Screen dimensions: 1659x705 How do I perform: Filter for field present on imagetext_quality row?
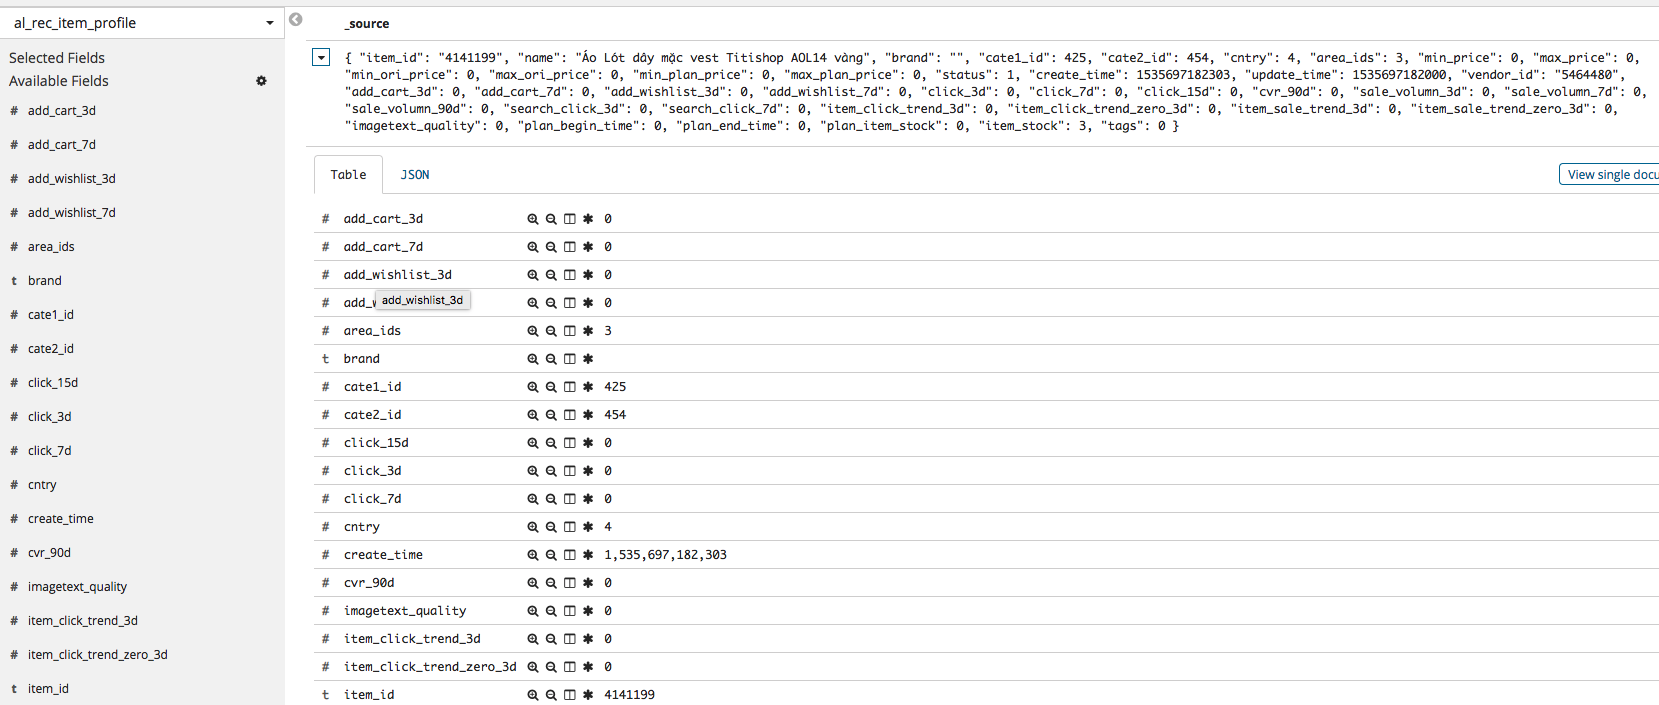(x=588, y=611)
